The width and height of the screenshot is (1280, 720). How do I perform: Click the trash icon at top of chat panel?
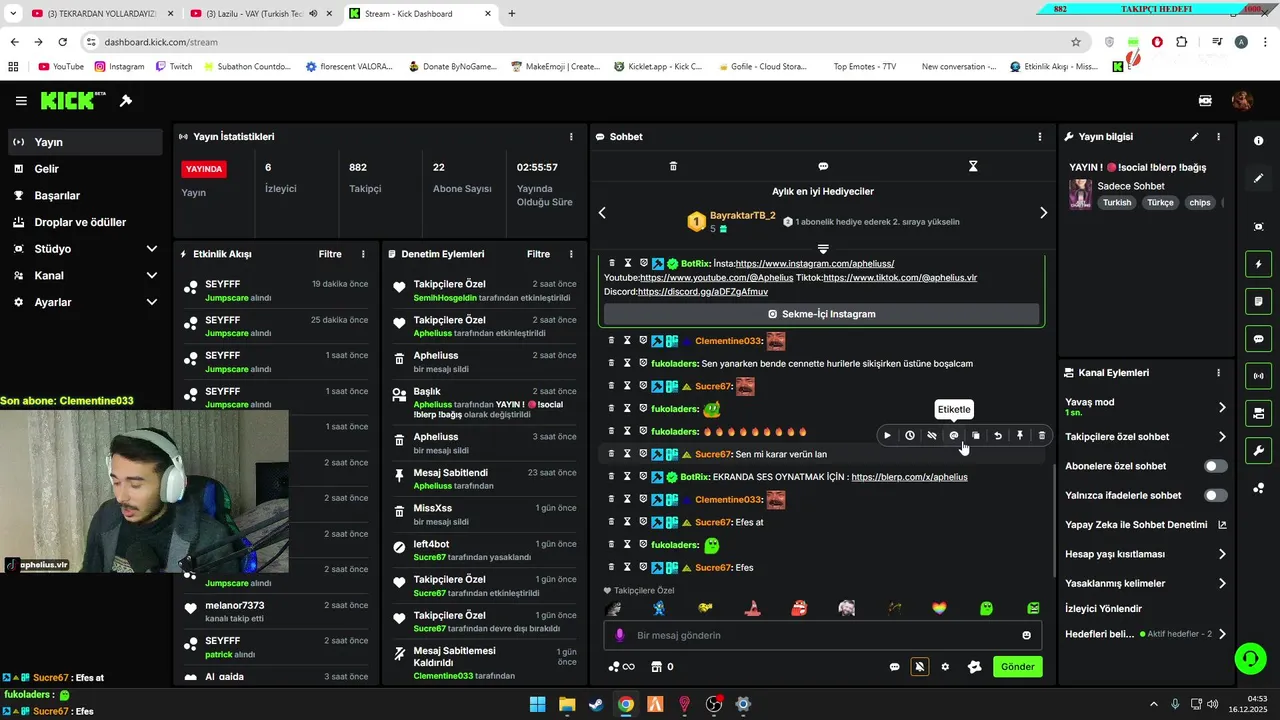pyautogui.click(x=673, y=166)
